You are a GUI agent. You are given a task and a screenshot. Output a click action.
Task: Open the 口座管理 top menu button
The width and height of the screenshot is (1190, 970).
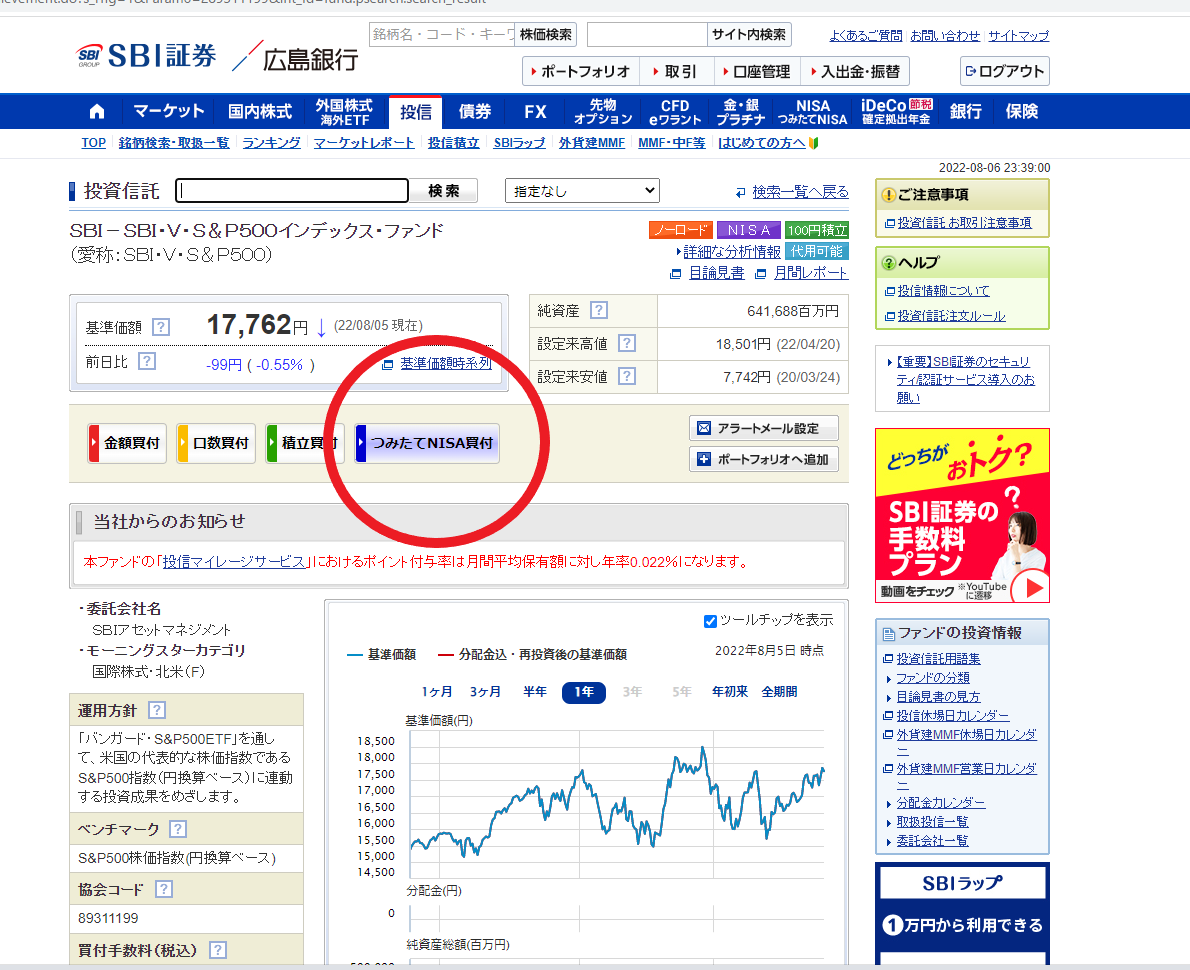[757, 71]
